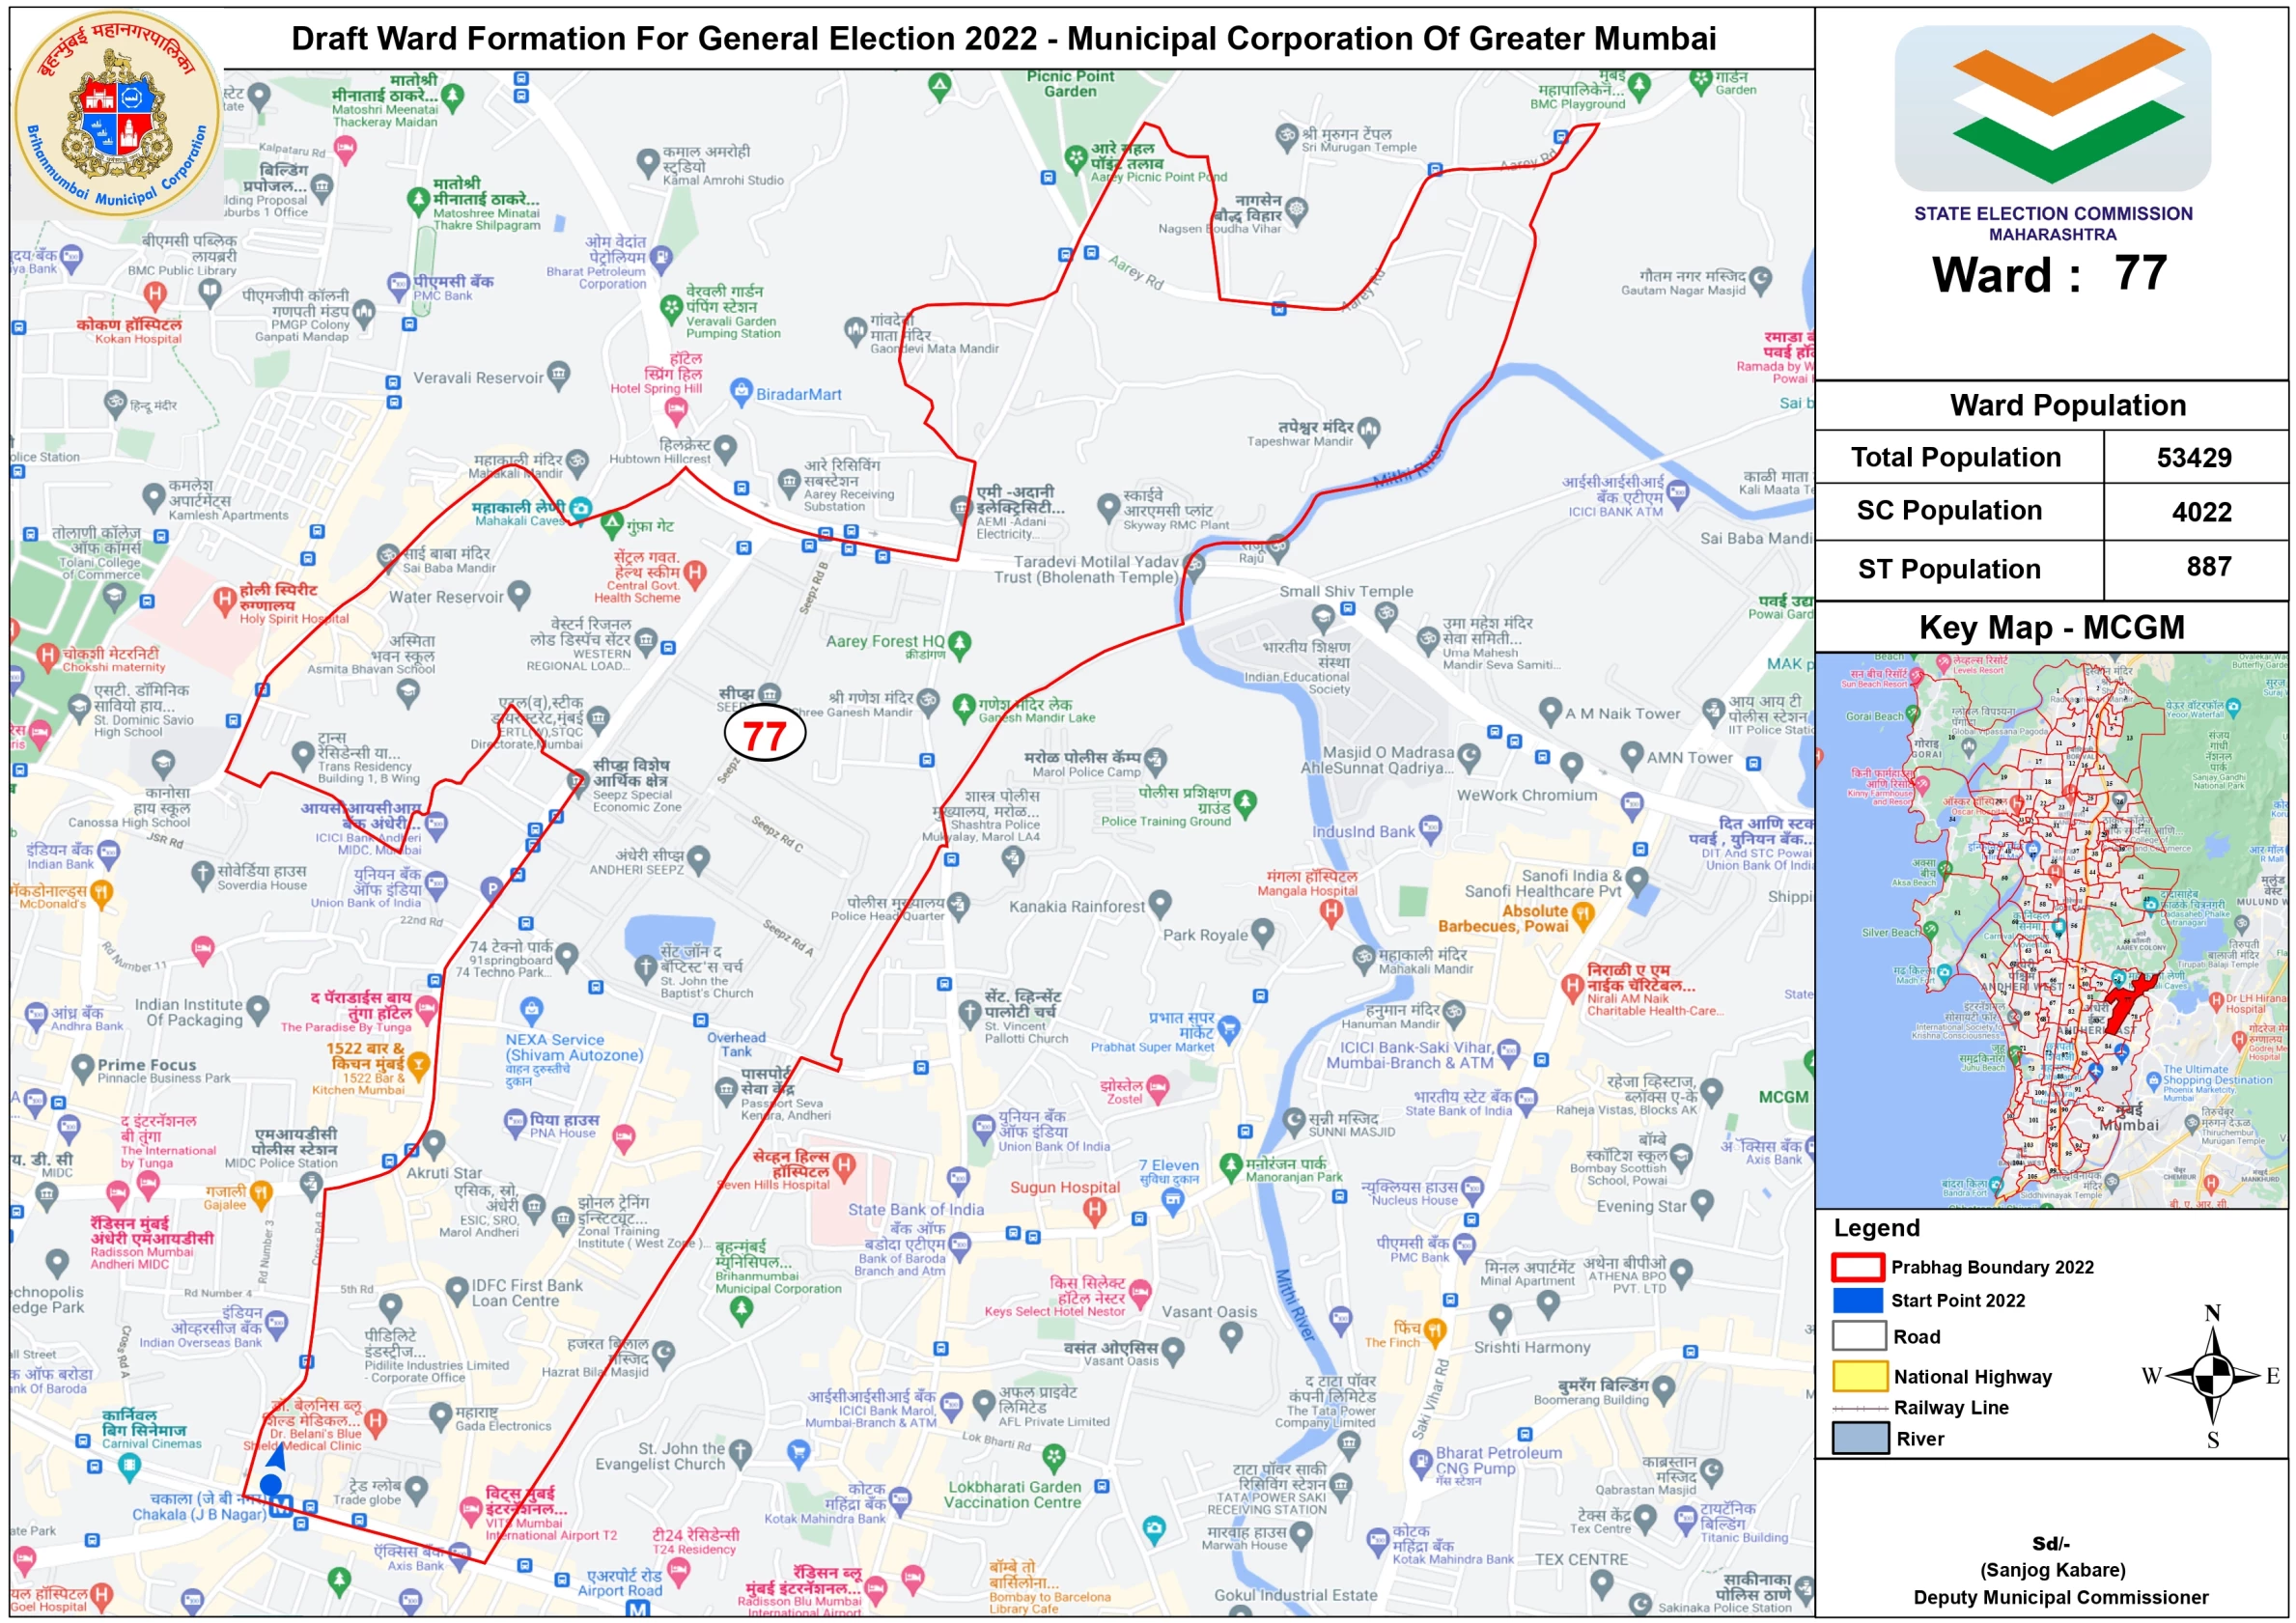Click the red Prabhag Boundary legend swatch
The image size is (2296, 1623).
(x=1857, y=1267)
